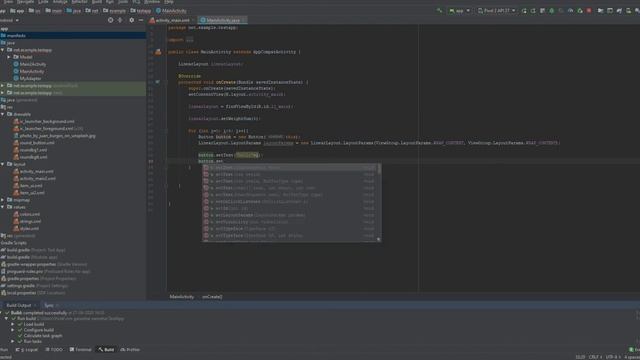Collapse the layout folder
Viewport: 640px width, 360px height.
tap(3, 164)
